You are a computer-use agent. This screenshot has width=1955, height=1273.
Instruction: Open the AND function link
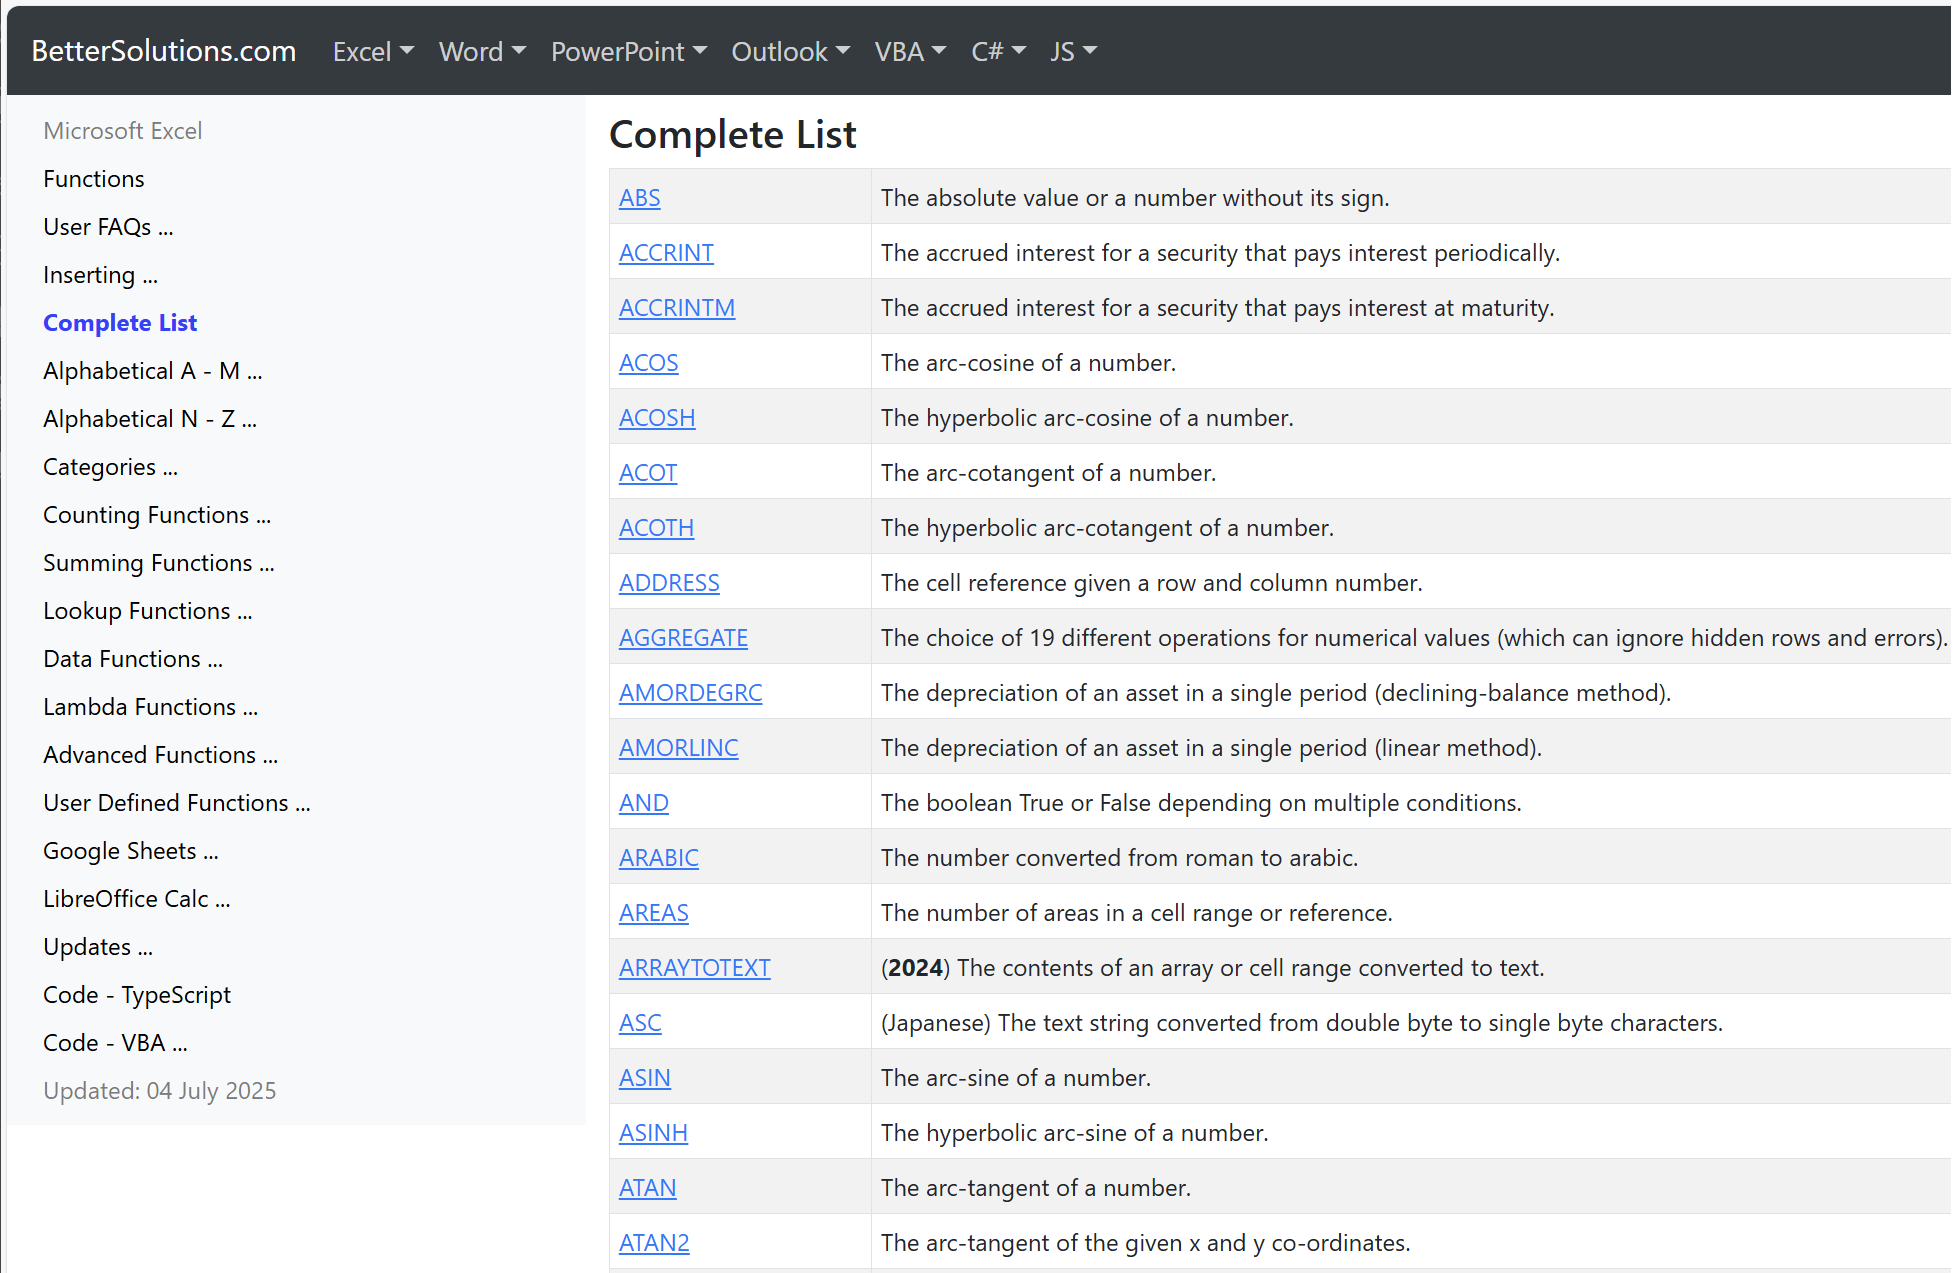pyautogui.click(x=644, y=803)
